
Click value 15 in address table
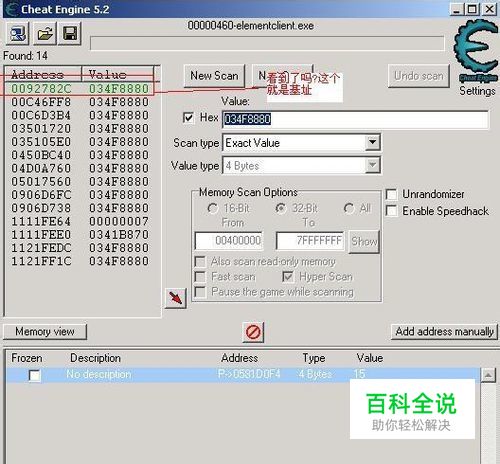(360, 374)
